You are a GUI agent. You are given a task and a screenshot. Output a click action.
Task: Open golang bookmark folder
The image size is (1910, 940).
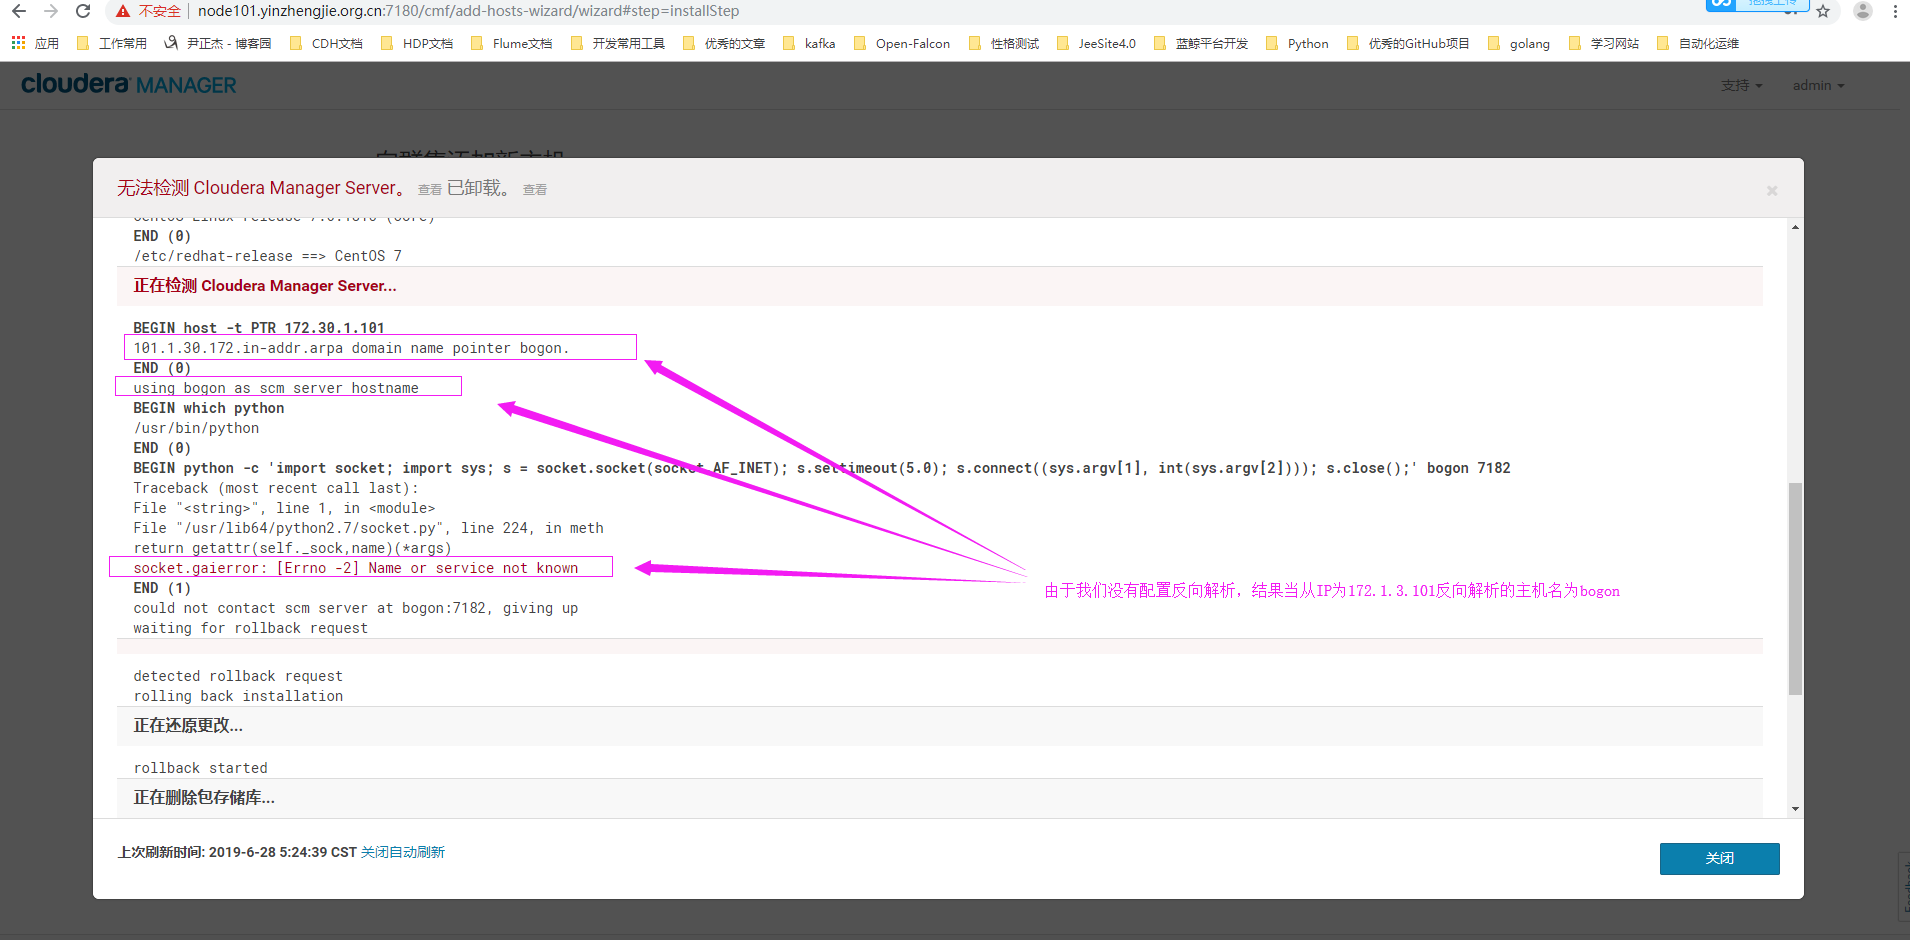pyautogui.click(x=1519, y=43)
